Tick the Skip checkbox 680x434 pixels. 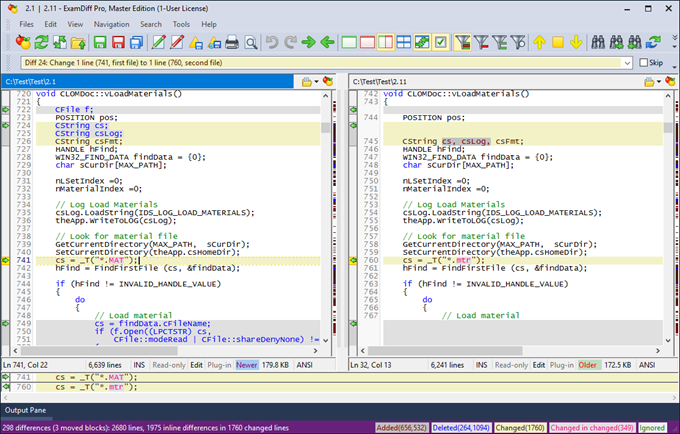coord(642,62)
